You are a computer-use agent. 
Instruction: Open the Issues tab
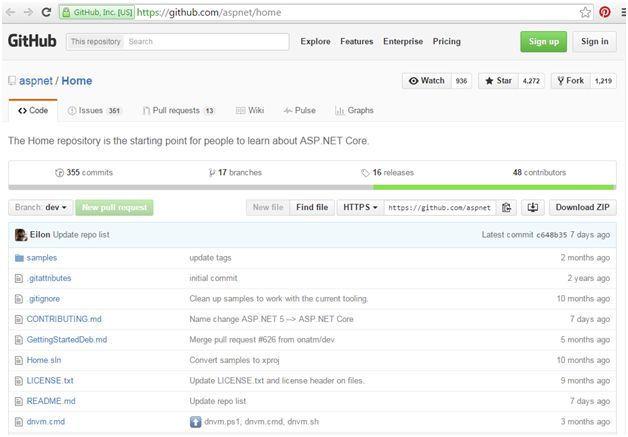point(95,111)
